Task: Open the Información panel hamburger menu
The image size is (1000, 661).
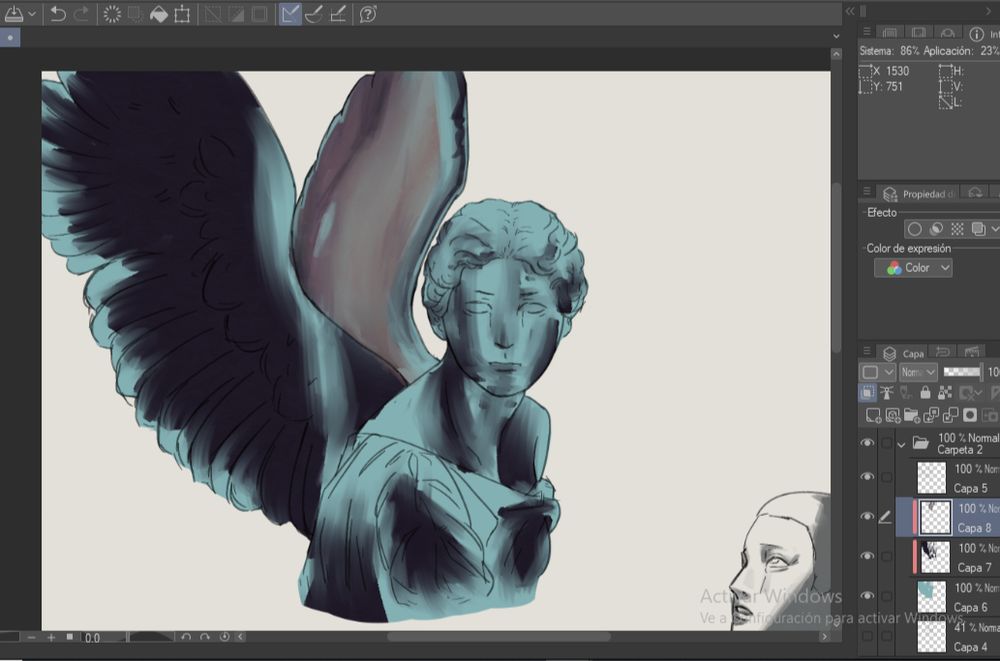Action: (867, 31)
